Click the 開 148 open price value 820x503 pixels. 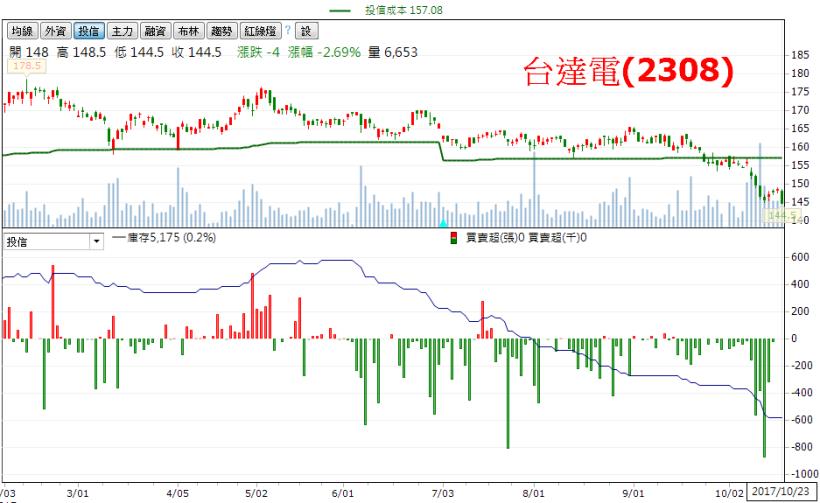[29, 52]
